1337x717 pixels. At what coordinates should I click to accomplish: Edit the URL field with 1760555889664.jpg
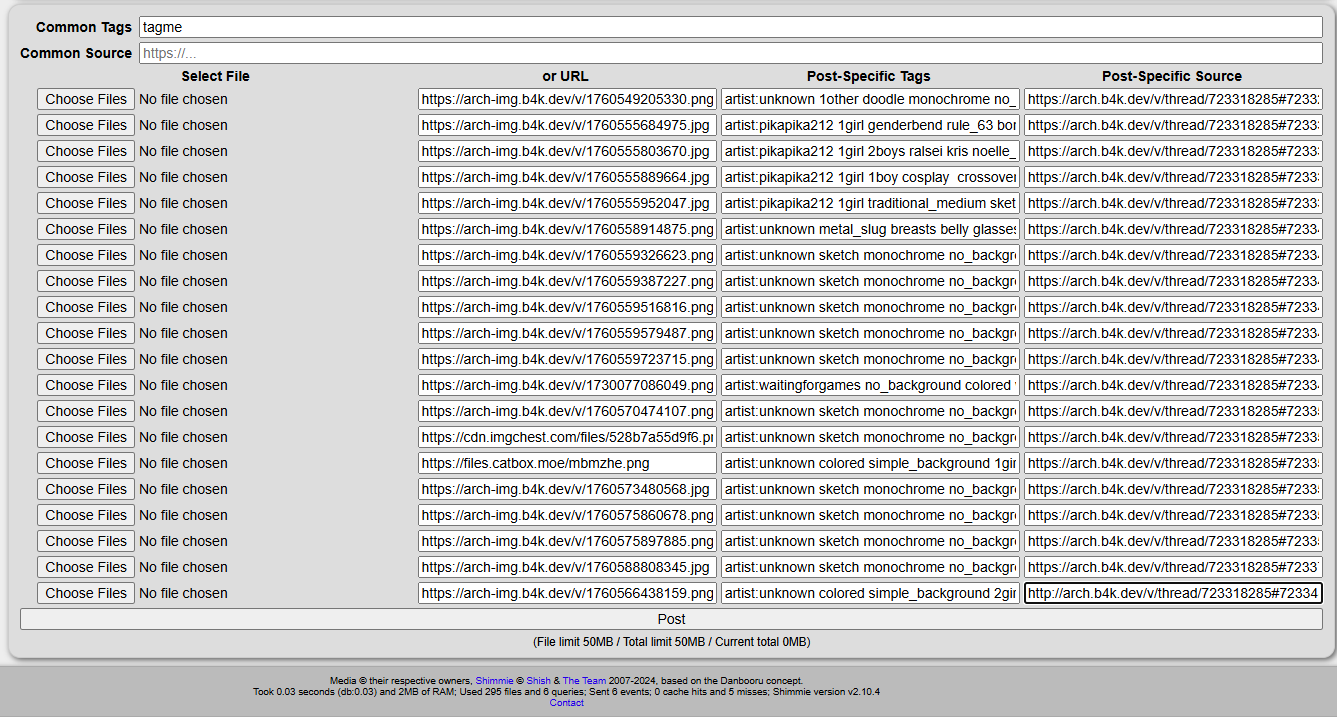(567, 177)
